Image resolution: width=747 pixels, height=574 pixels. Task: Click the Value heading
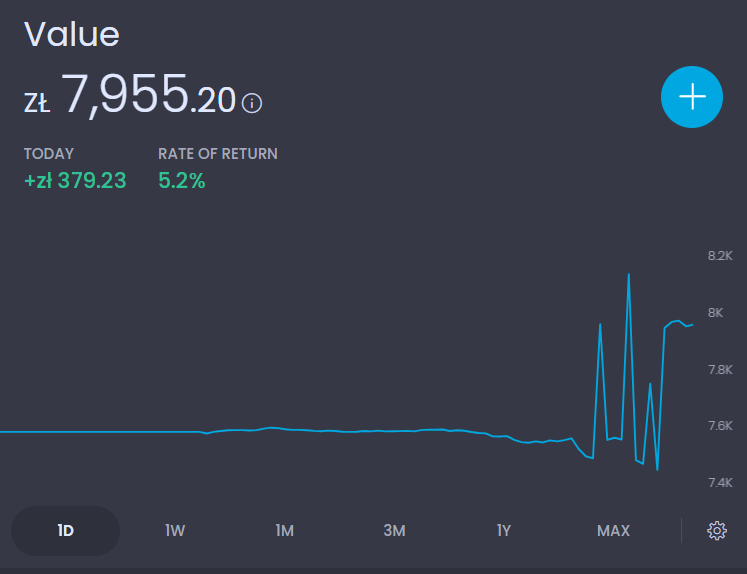(72, 35)
